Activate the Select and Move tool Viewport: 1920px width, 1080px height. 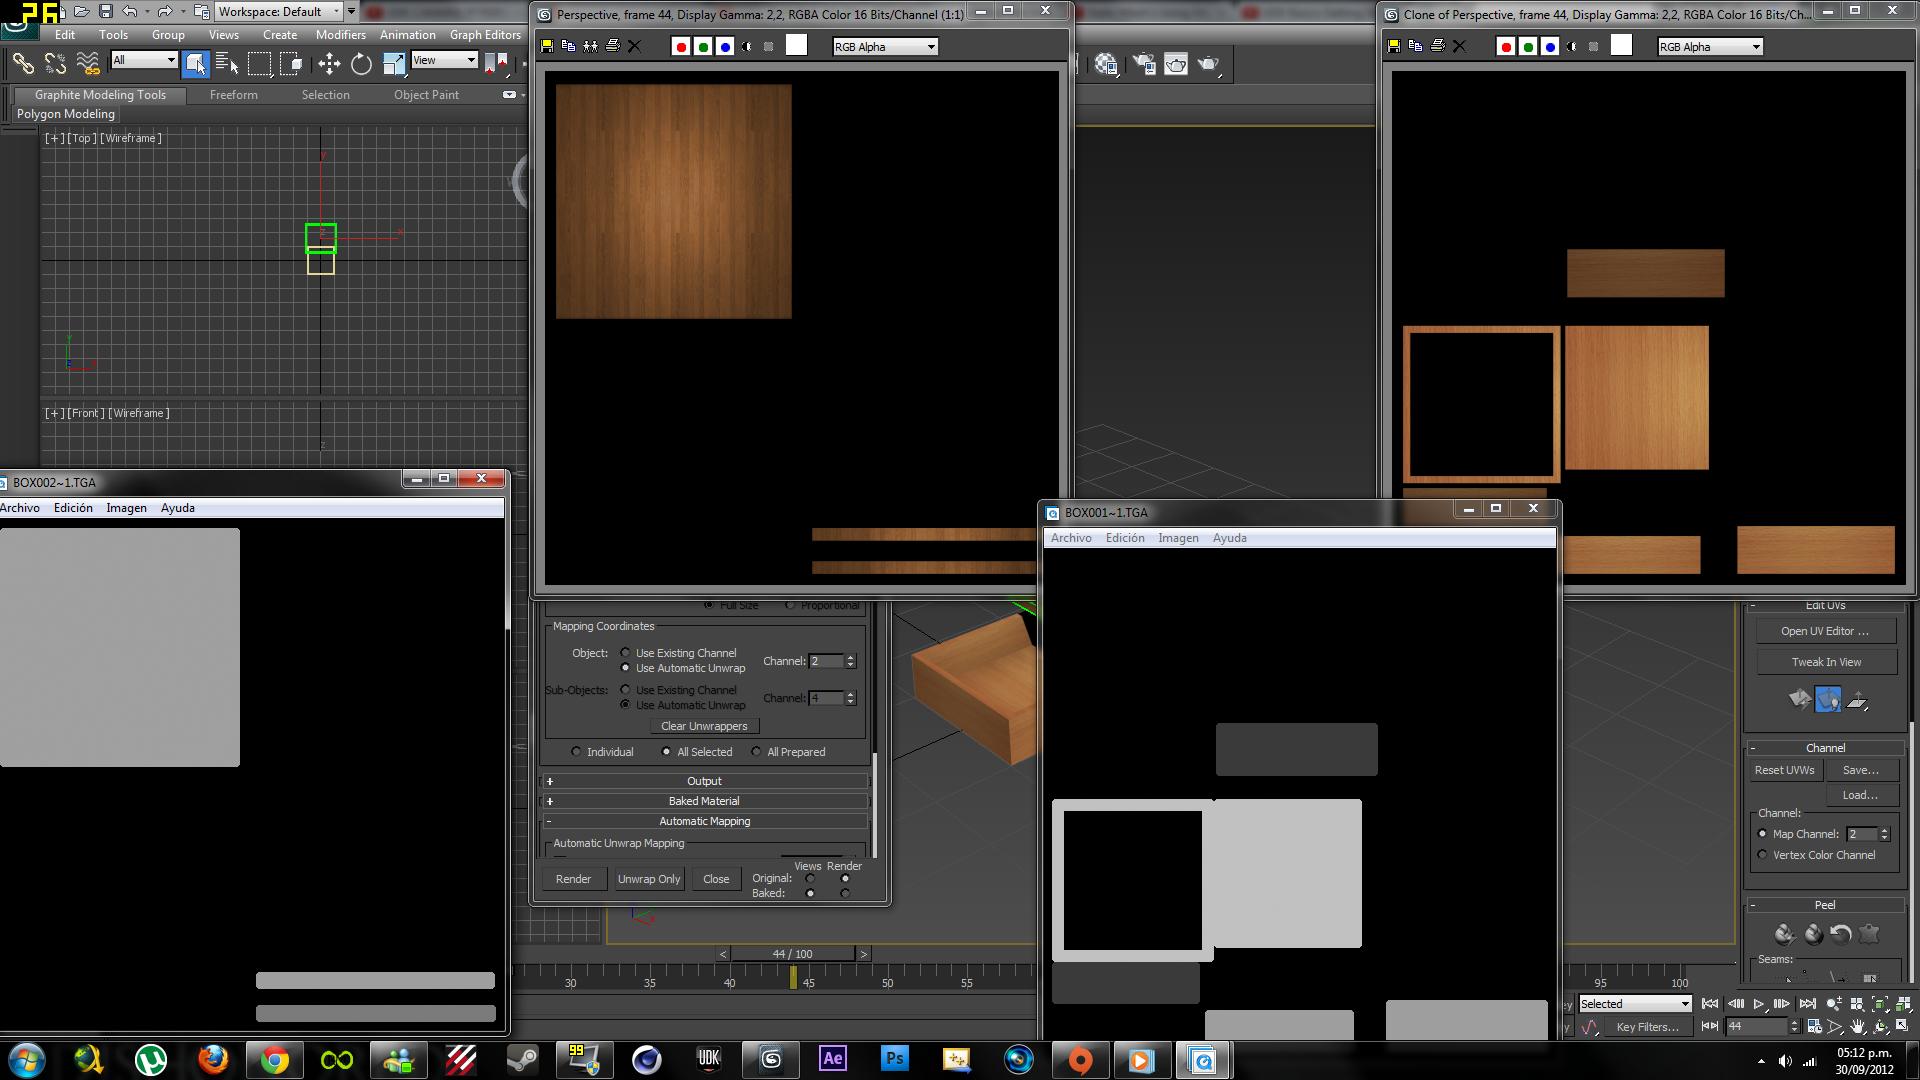[329, 64]
